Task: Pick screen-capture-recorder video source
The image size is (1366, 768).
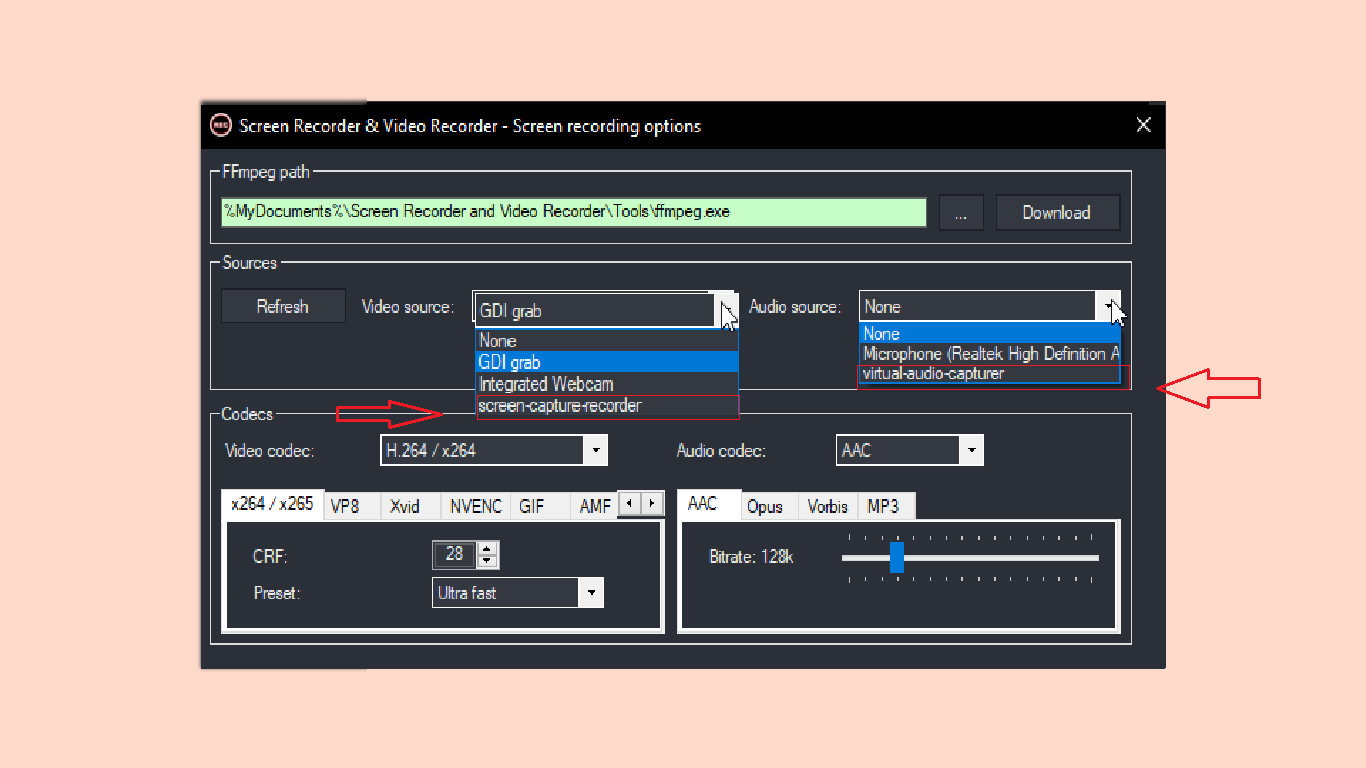Action: pos(607,406)
